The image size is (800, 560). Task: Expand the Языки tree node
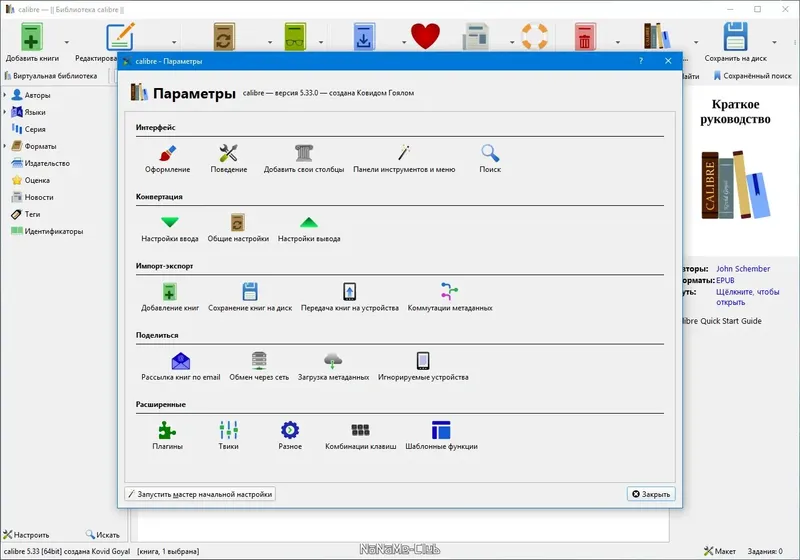pyautogui.click(x=5, y=112)
